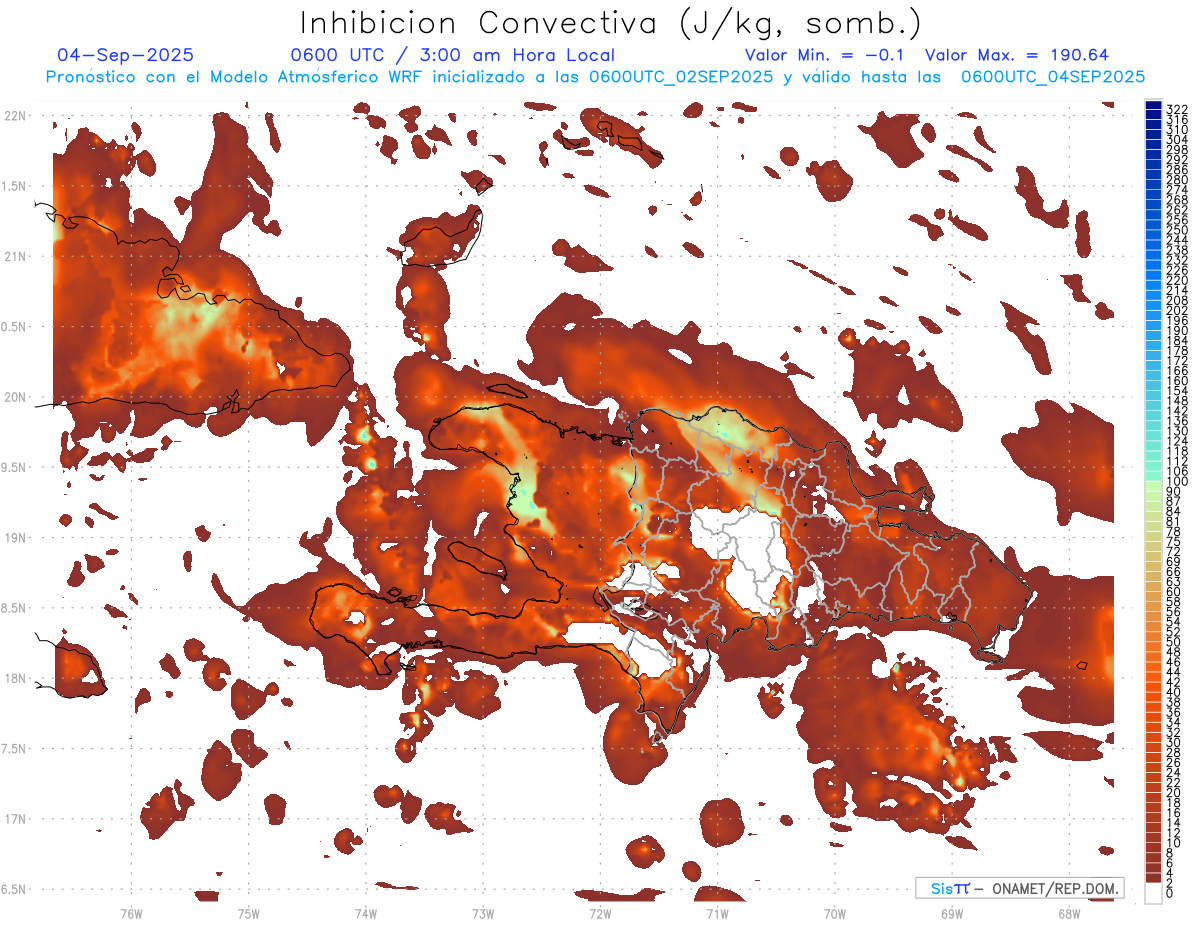
Task: Pick the white 0 colorbar swatch
Action: click(x=1153, y=892)
